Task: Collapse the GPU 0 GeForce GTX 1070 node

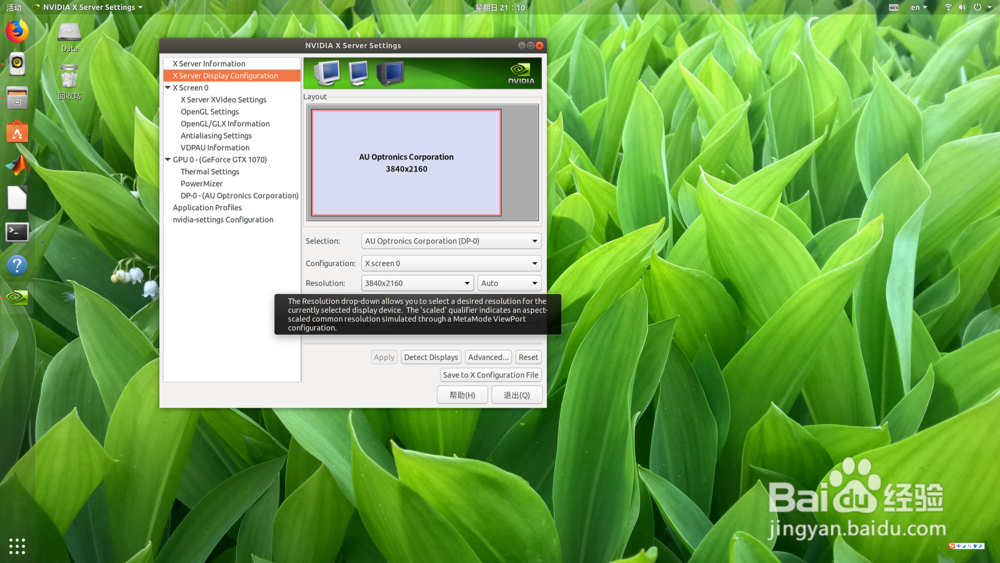Action: (168, 159)
